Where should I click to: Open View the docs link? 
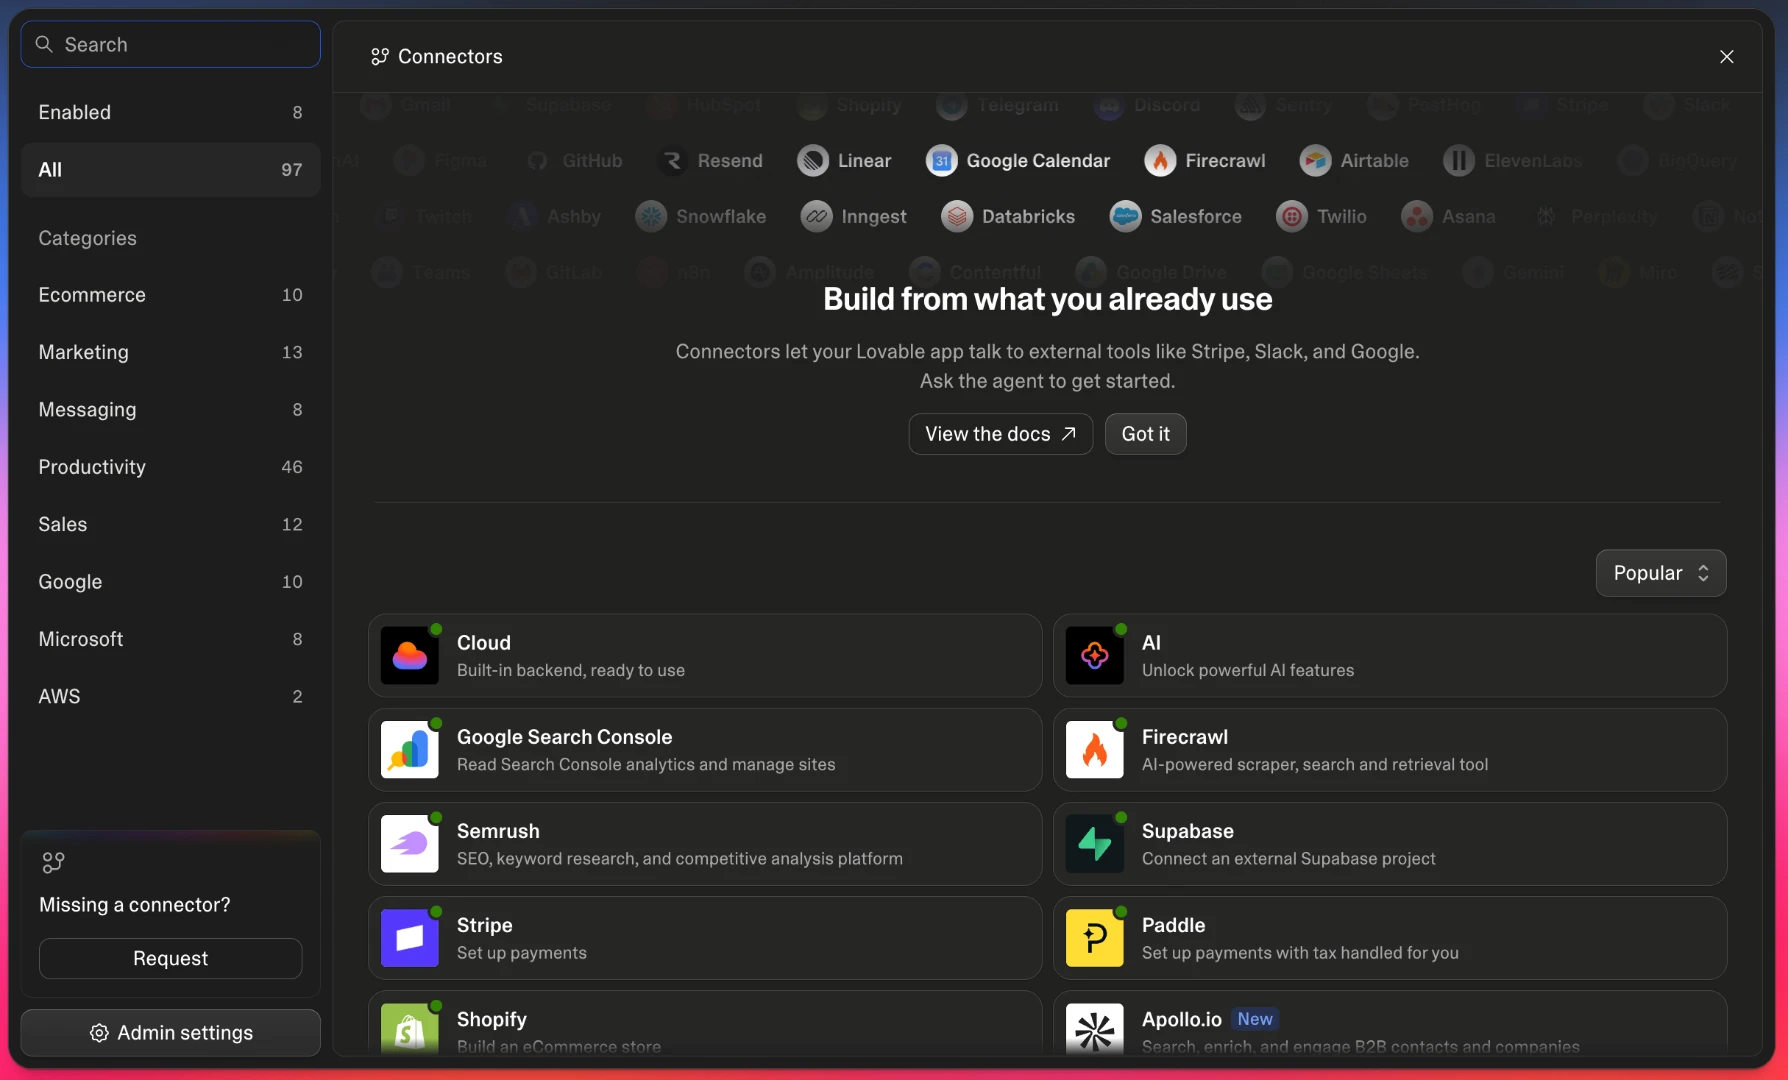point(1000,434)
